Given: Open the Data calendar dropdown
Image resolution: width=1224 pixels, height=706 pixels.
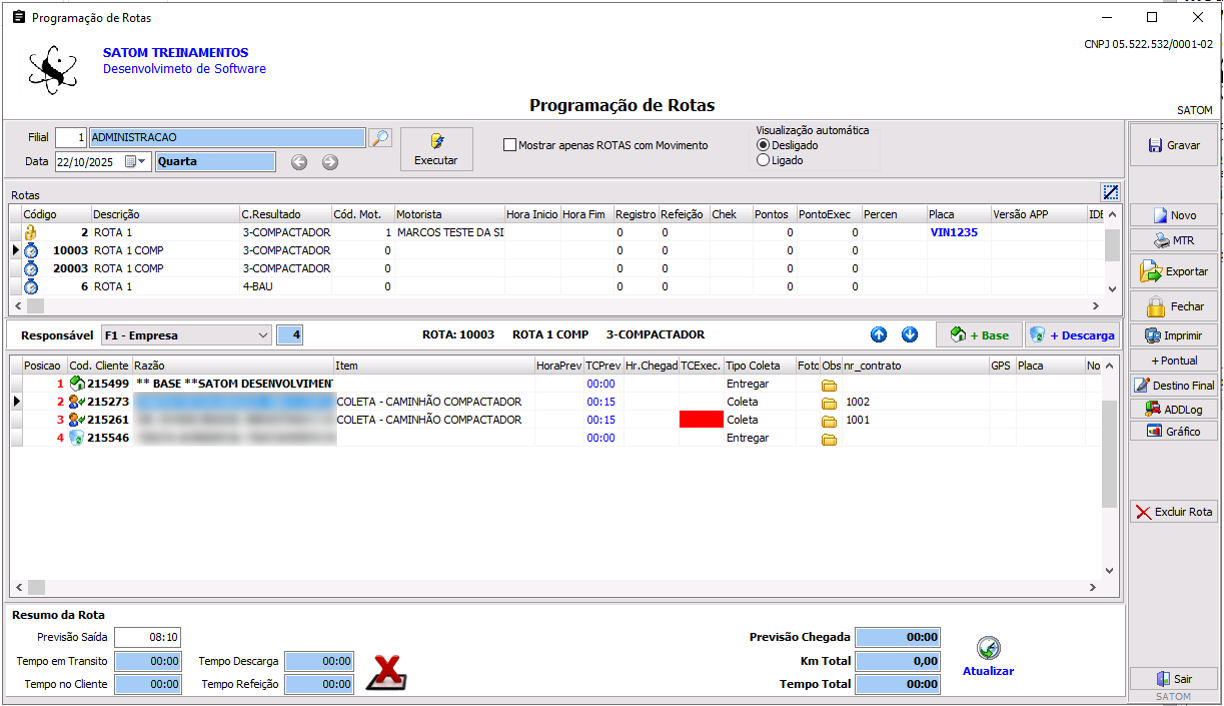Looking at the screenshot, I should [x=136, y=162].
